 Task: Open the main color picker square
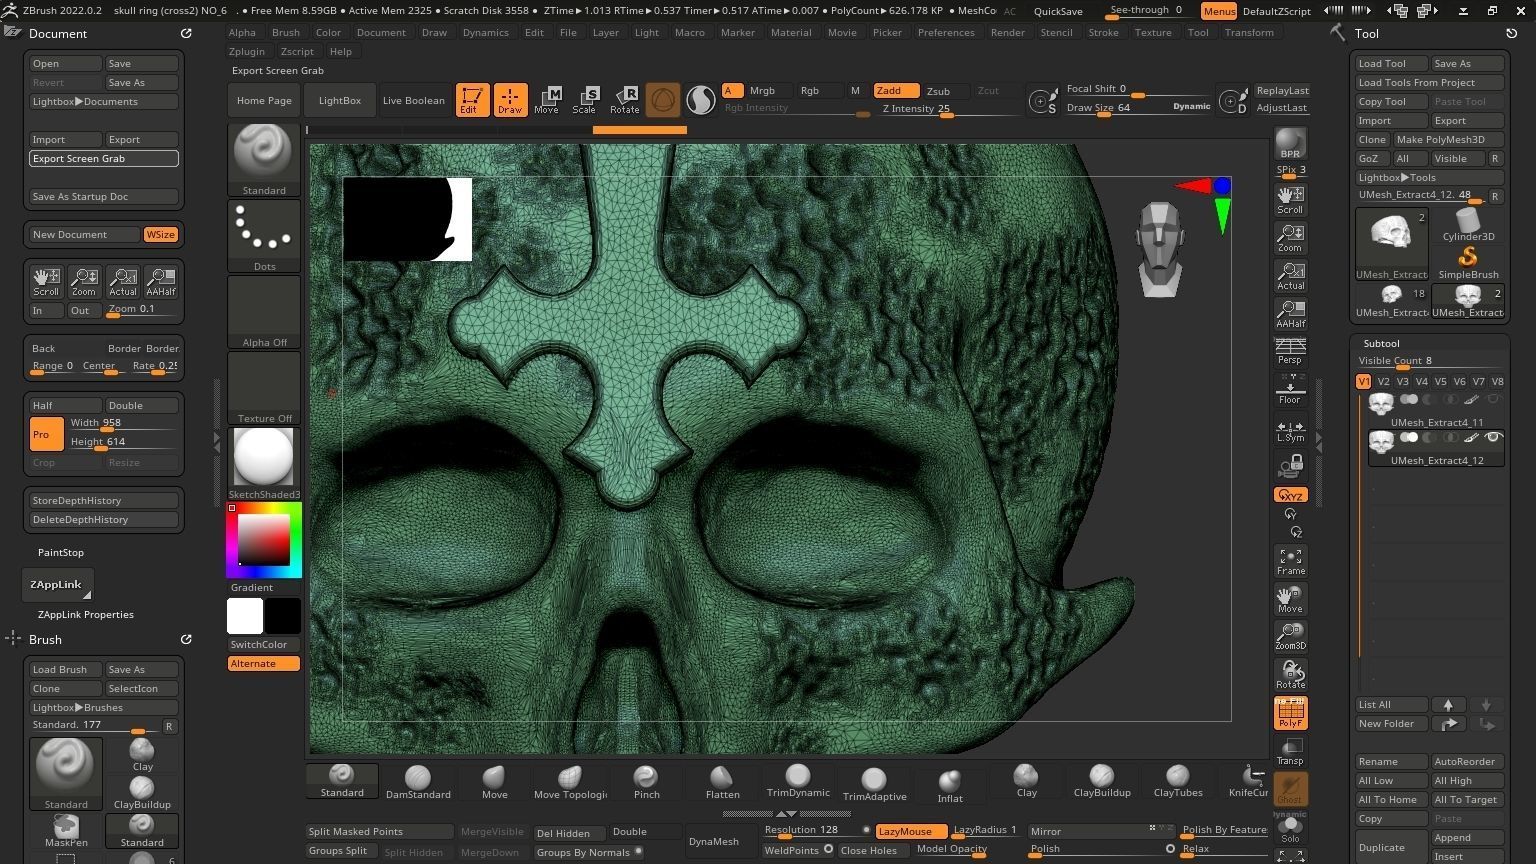264,540
